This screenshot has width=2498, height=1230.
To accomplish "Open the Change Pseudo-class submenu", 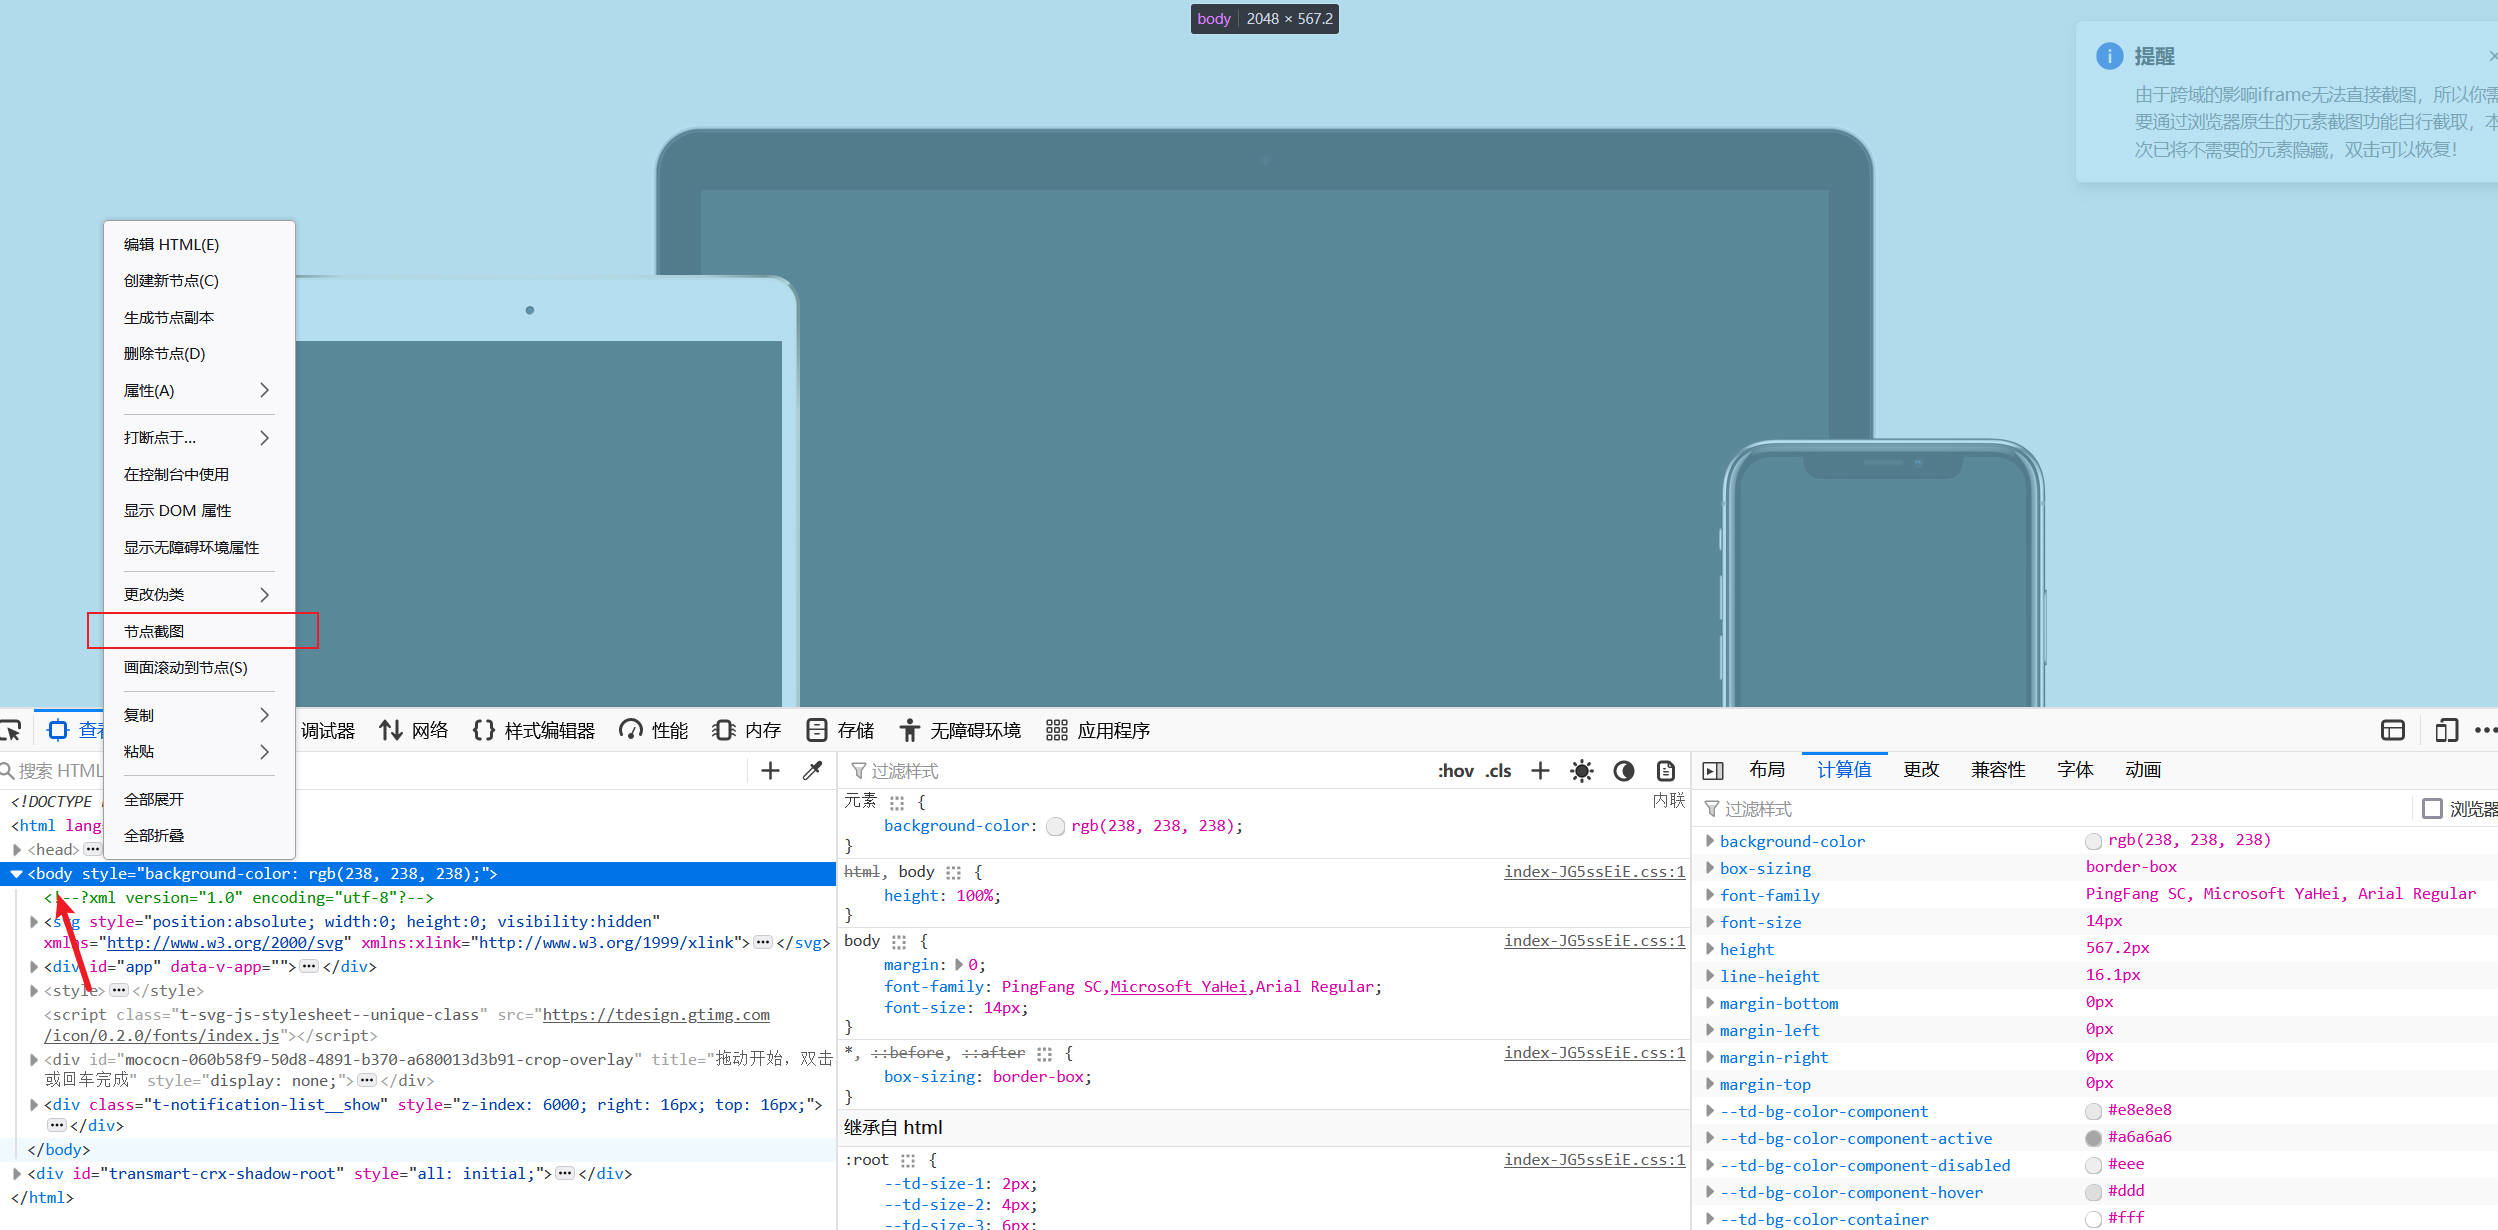I will tap(199, 595).
